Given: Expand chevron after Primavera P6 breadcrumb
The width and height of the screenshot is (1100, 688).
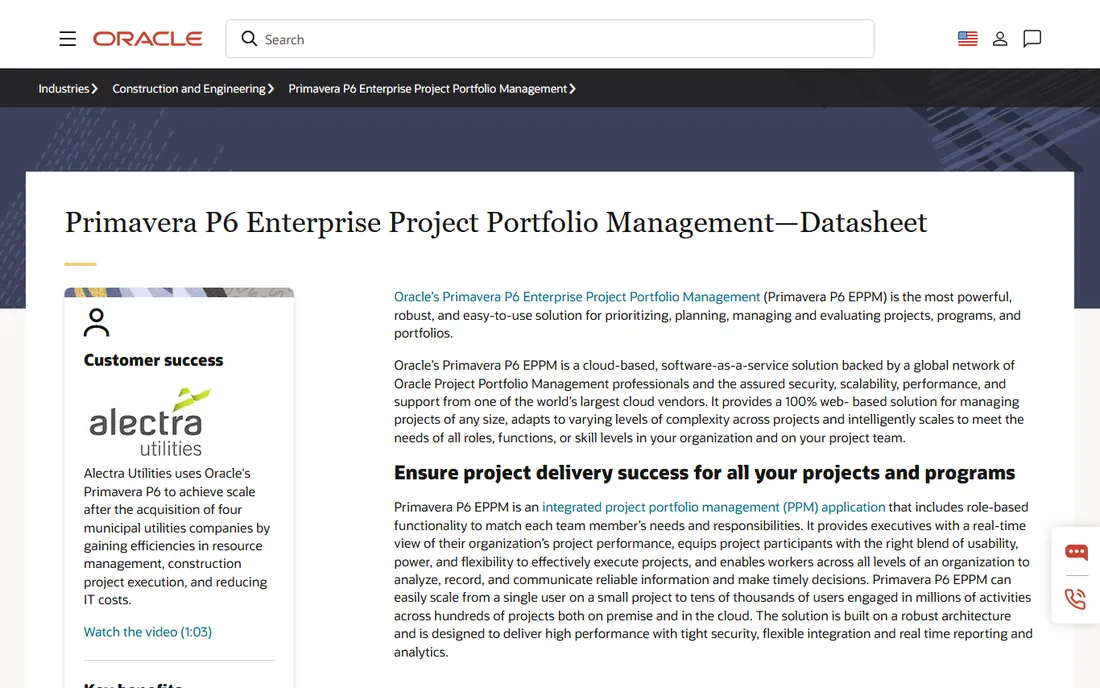Looking at the screenshot, I should tap(572, 88).
